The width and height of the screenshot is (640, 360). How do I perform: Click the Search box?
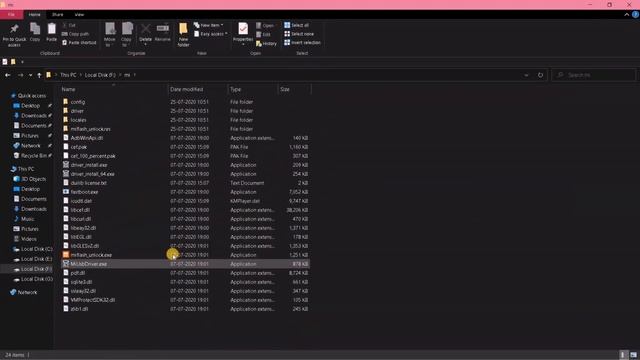pos(594,75)
